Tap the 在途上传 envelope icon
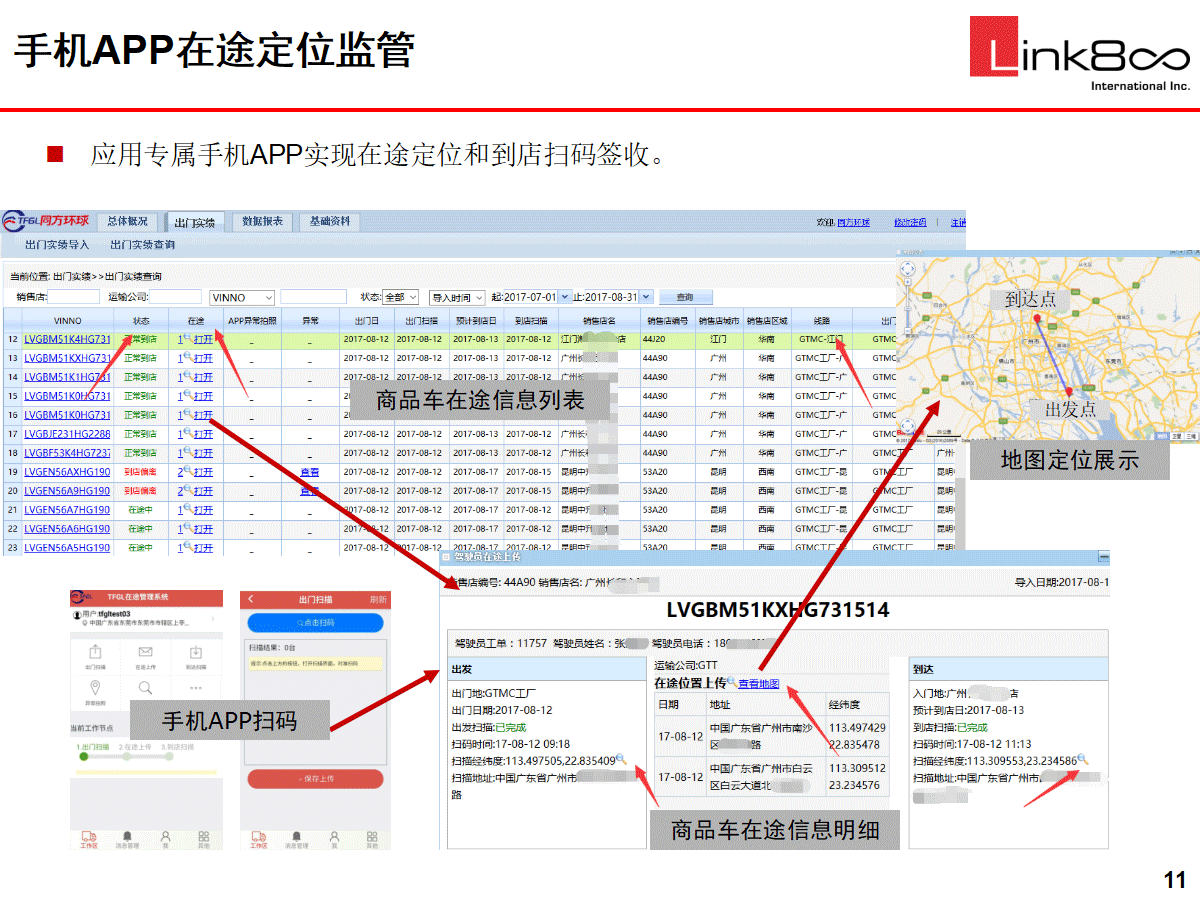Viewport: 1200px width, 900px height. (145, 653)
